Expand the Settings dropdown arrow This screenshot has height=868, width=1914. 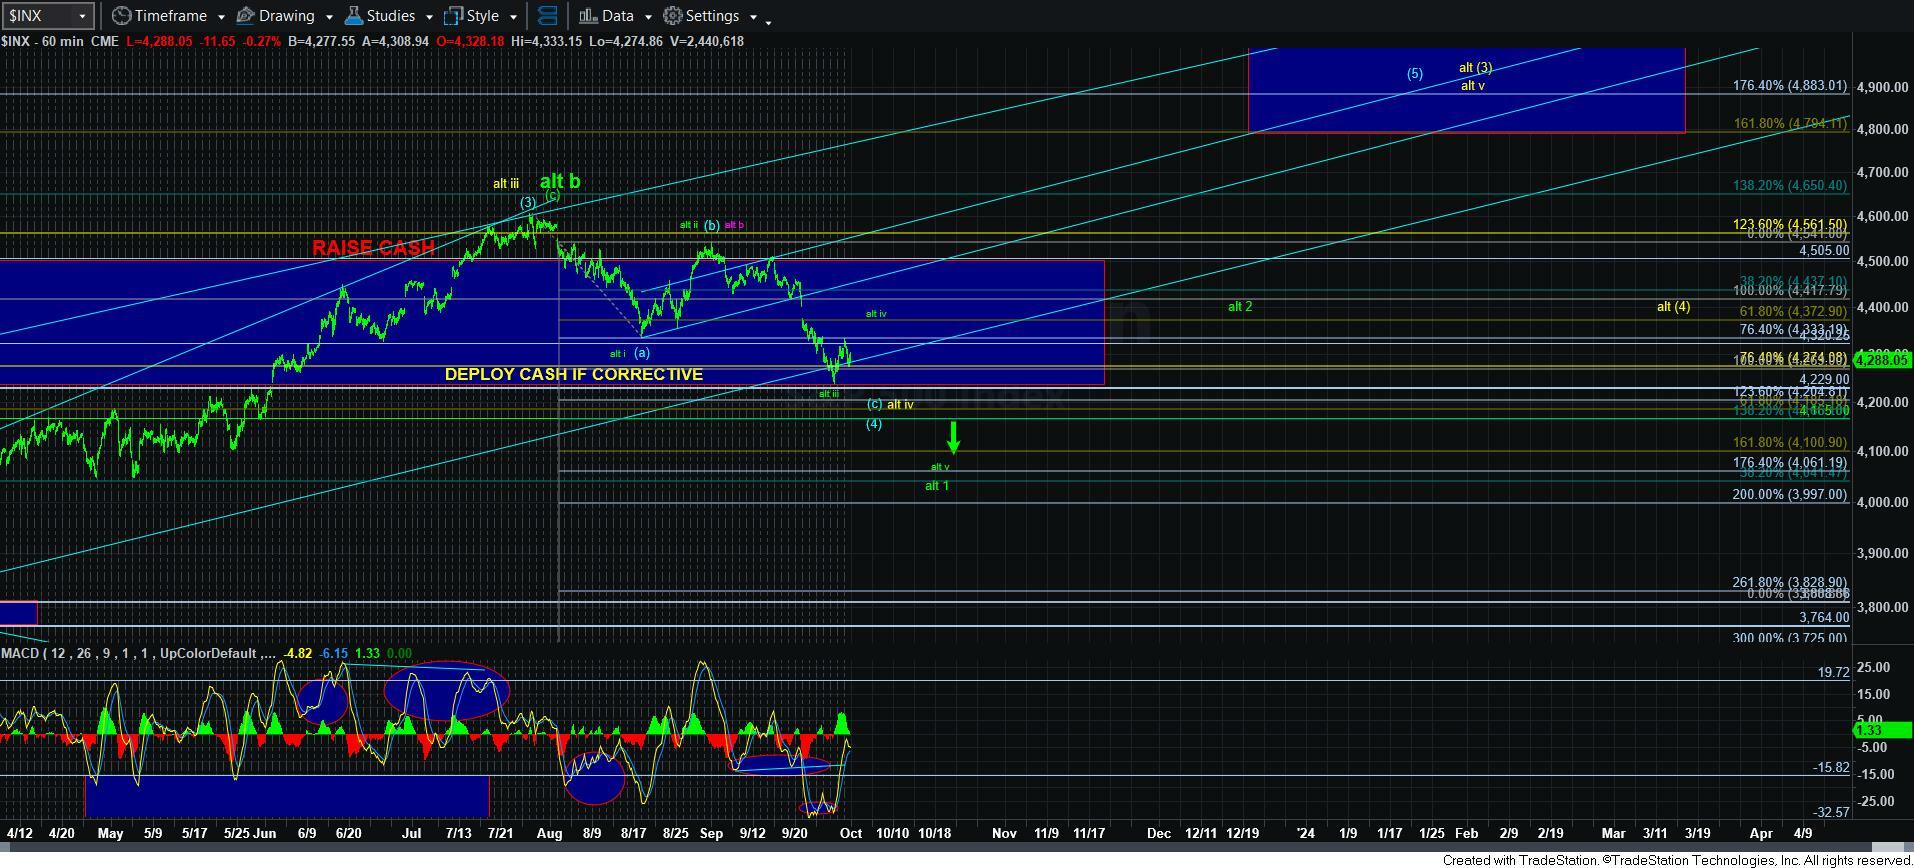pos(752,17)
